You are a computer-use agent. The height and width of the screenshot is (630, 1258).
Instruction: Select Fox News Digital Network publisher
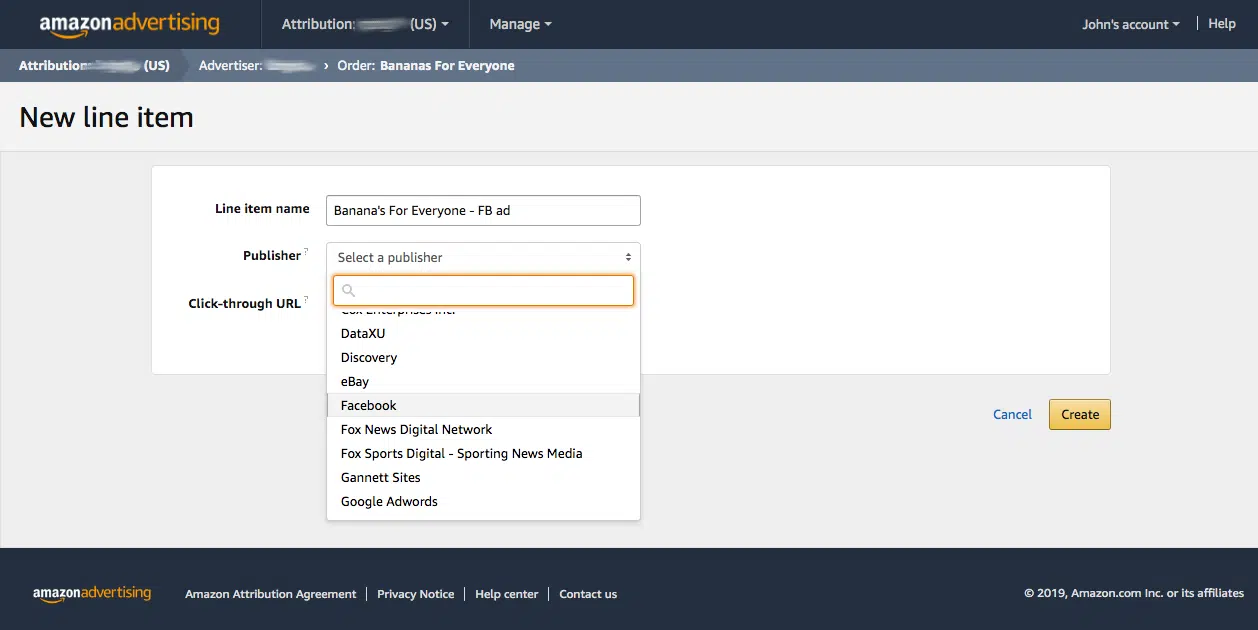pos(483,429)
